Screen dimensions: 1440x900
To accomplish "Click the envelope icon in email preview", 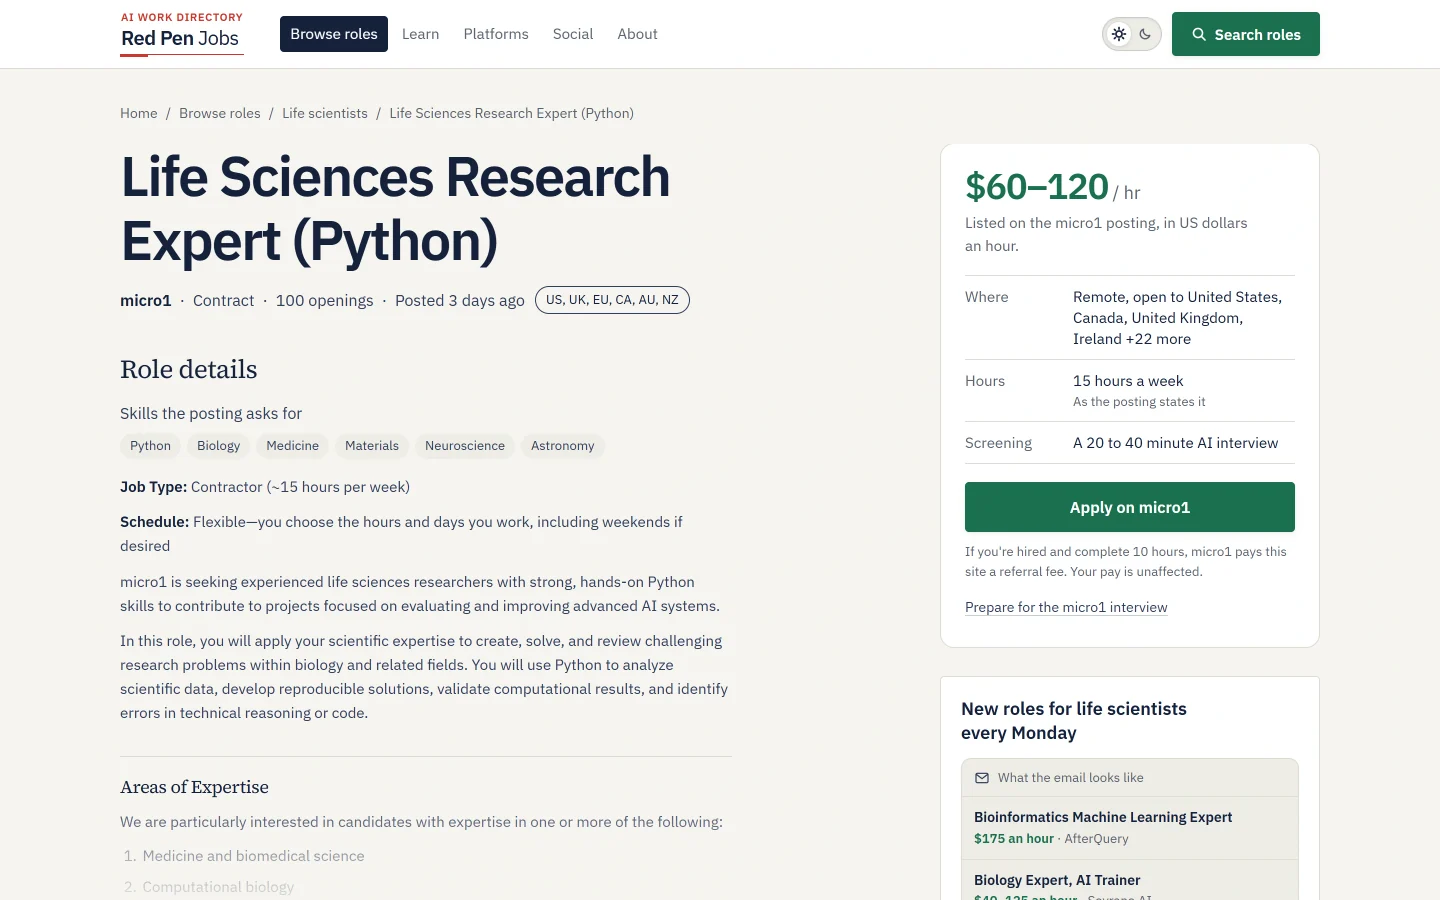I will point(982,778).
